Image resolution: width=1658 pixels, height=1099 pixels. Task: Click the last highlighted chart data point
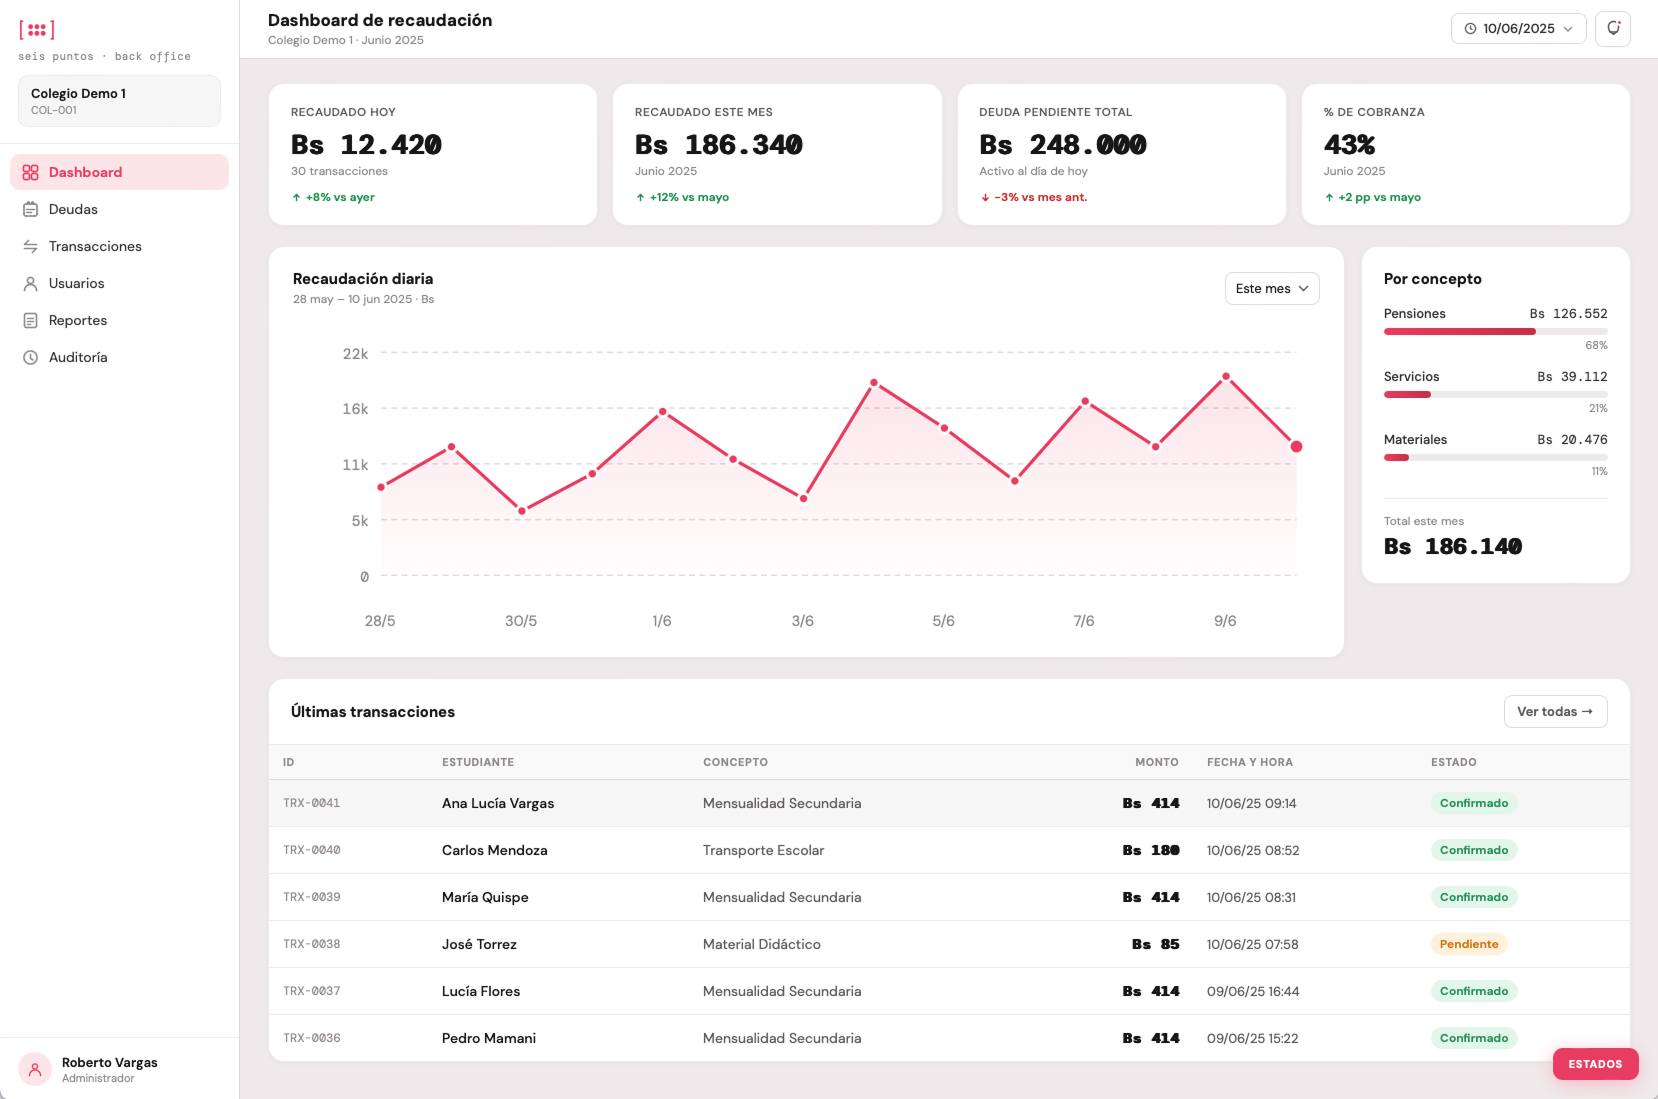point(1296,447)
